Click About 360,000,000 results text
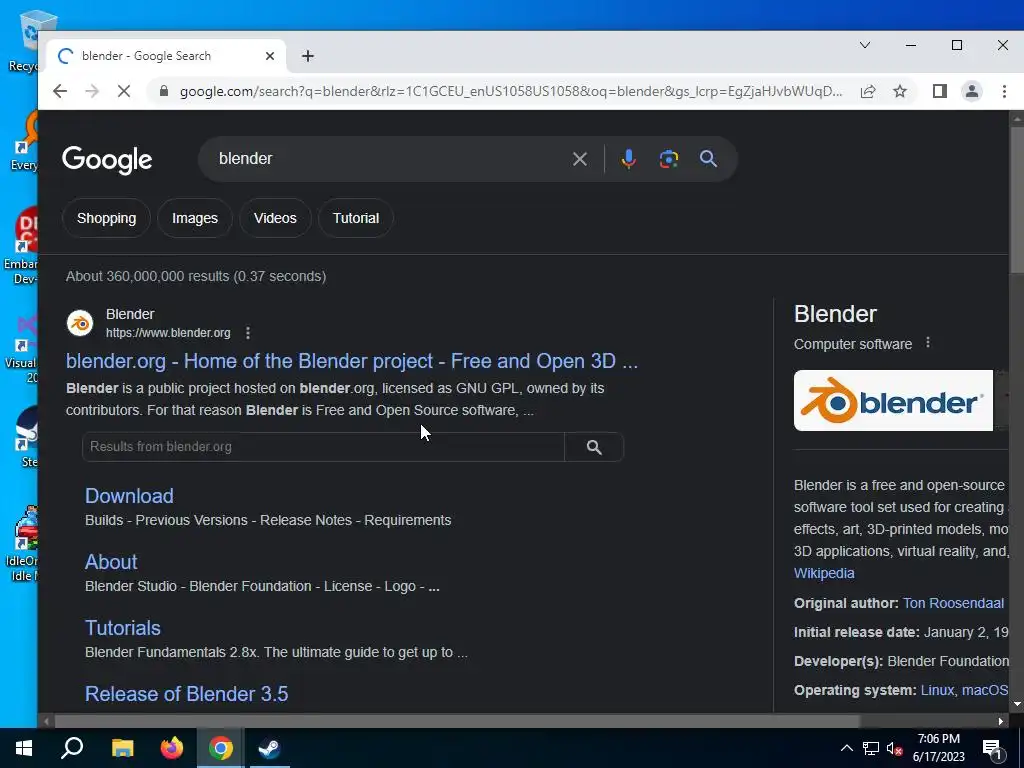 (196, 276)
